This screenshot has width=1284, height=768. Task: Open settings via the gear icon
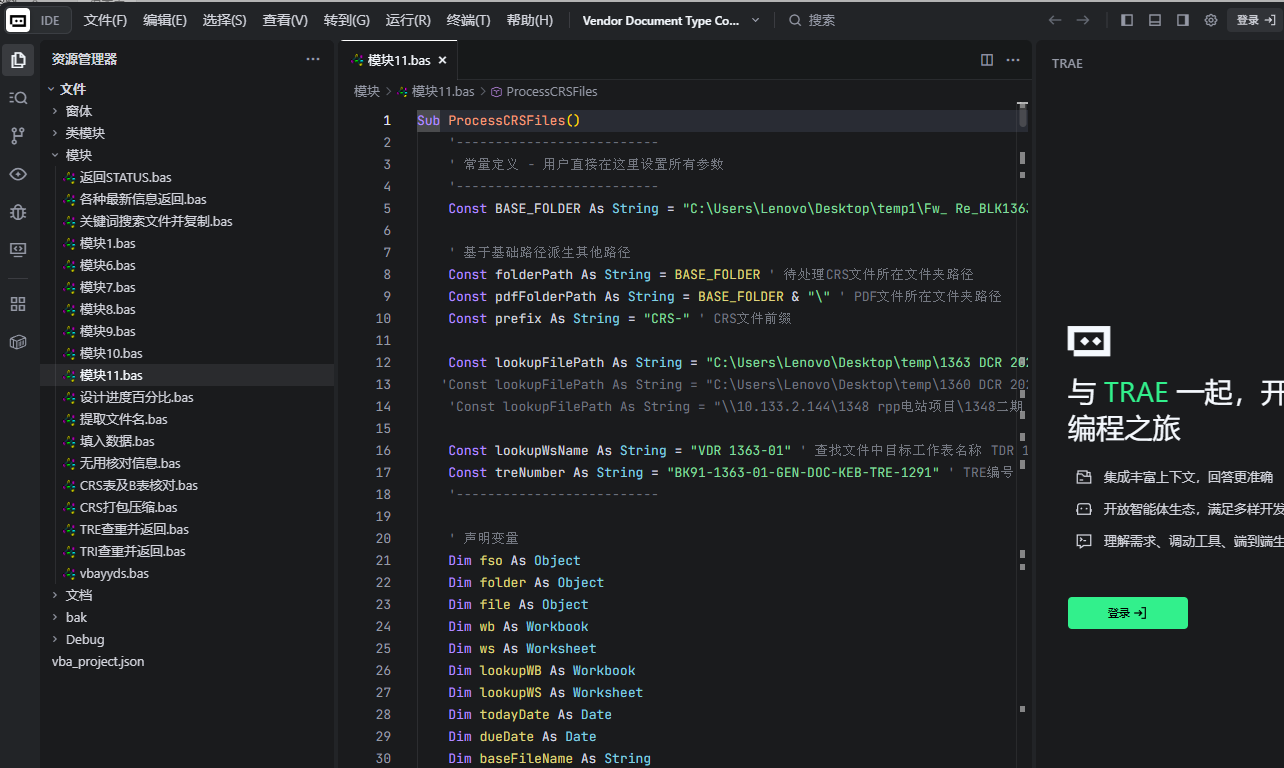pyautogui.click(x=1211, y=20)
